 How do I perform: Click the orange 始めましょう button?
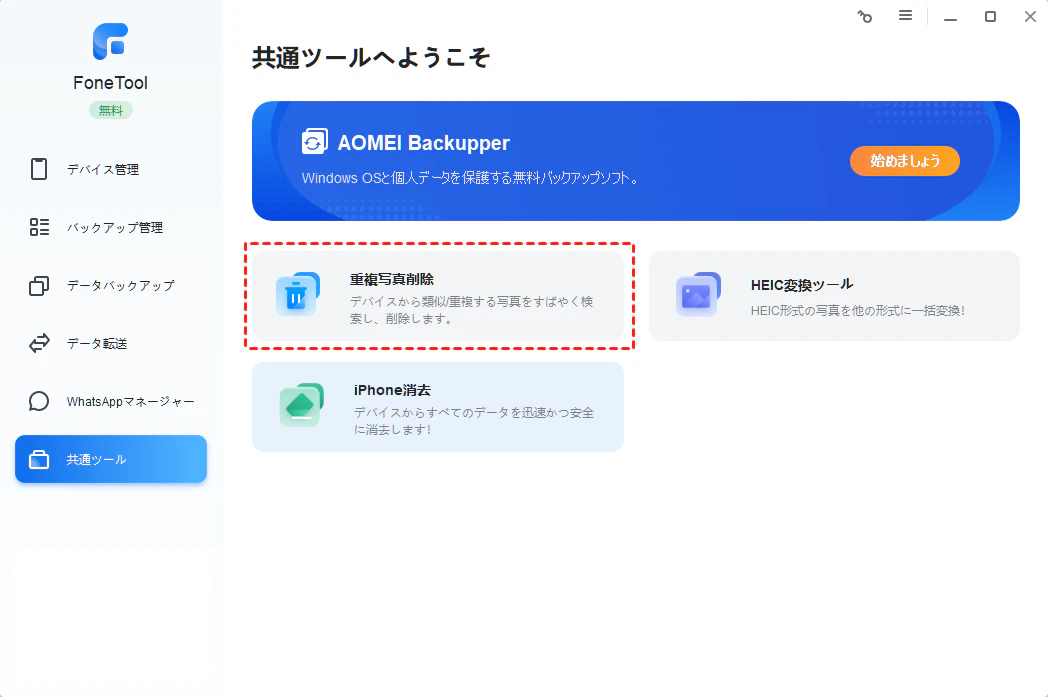tap(904, 161)
